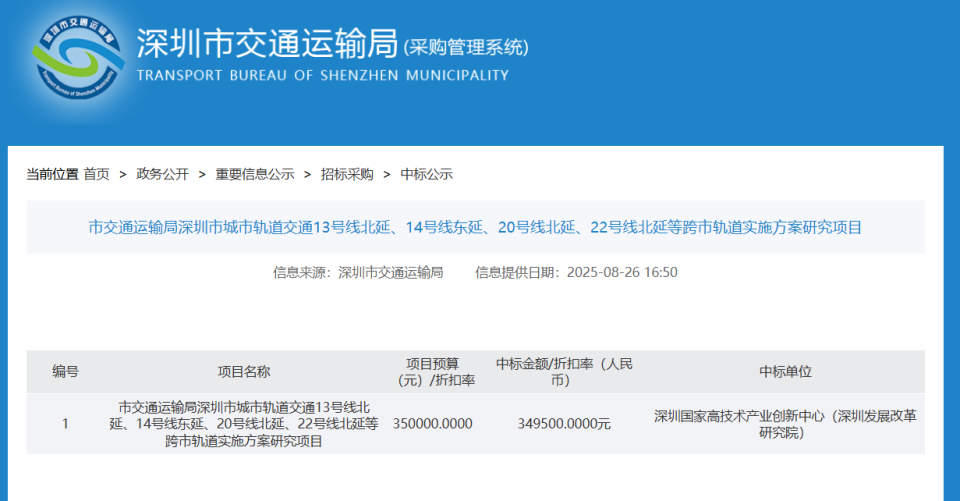Image resolution: width=960 pixels, height=501 pixels.
Task: Click the budget value 350000.0000
Action: [433, 424]
